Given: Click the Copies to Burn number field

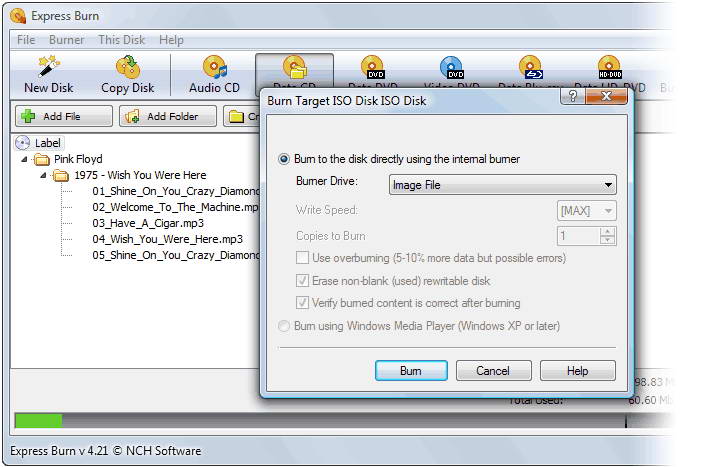Looking at the screenshot, I should pos(579,236).
